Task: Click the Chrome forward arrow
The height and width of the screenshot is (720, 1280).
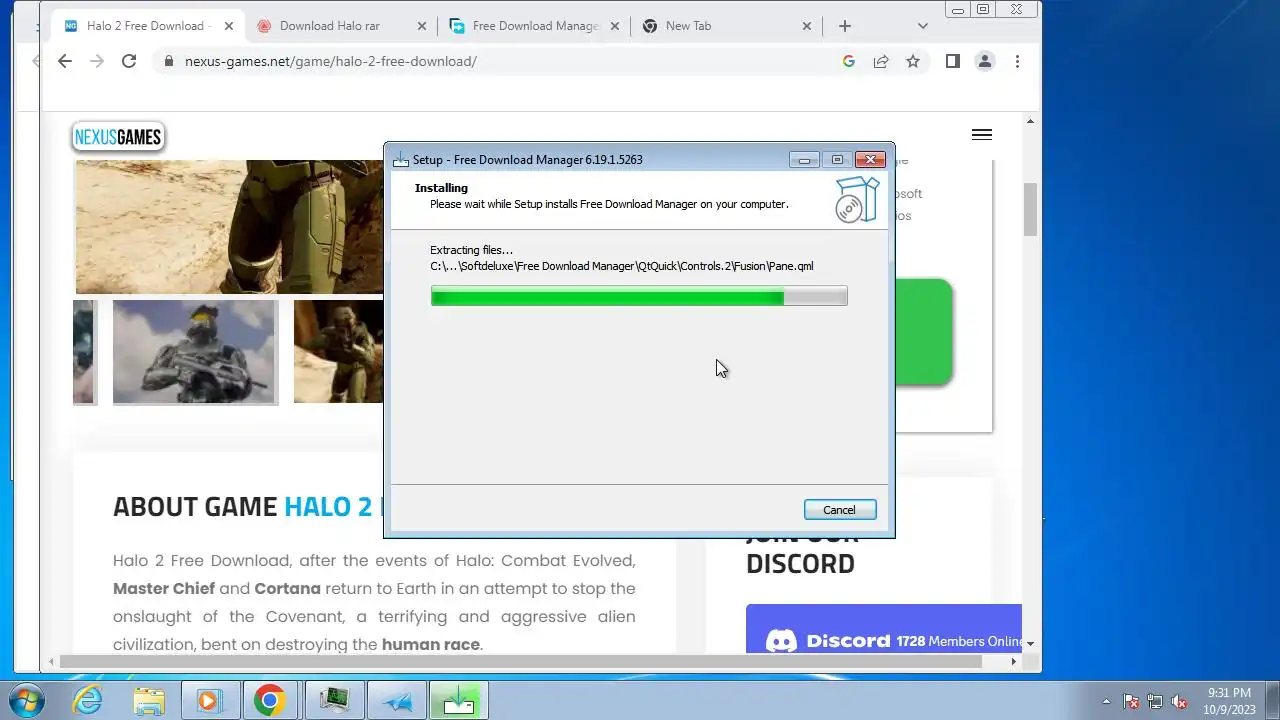Action: point(97,61)
